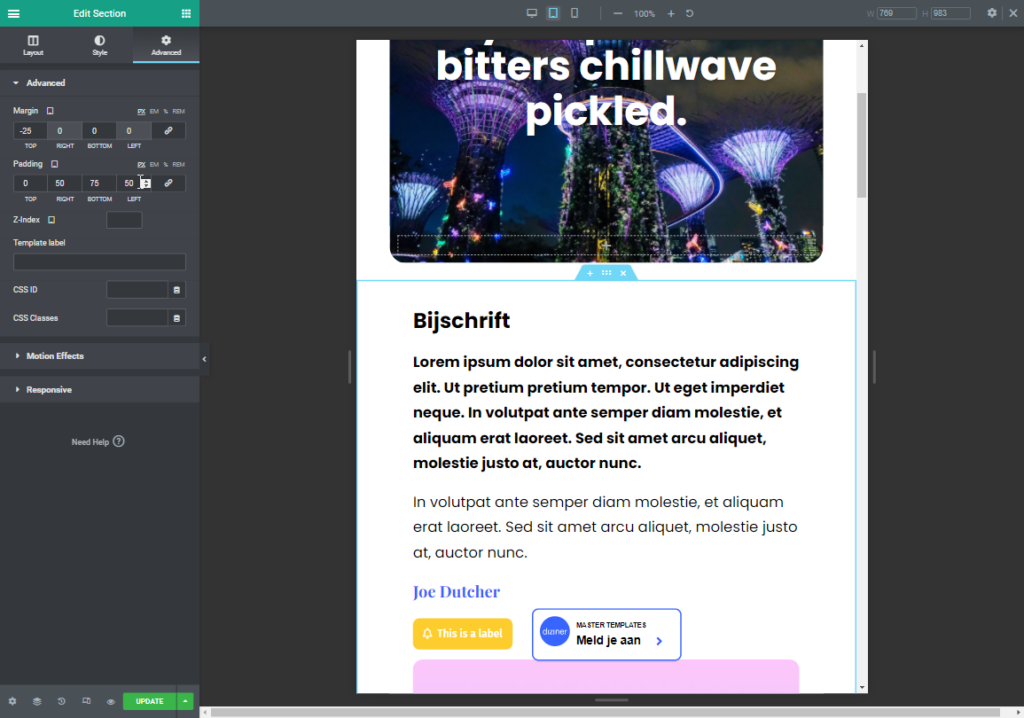
Task: Click the Responsive Mode icon in footer
Action: (86, 701)
